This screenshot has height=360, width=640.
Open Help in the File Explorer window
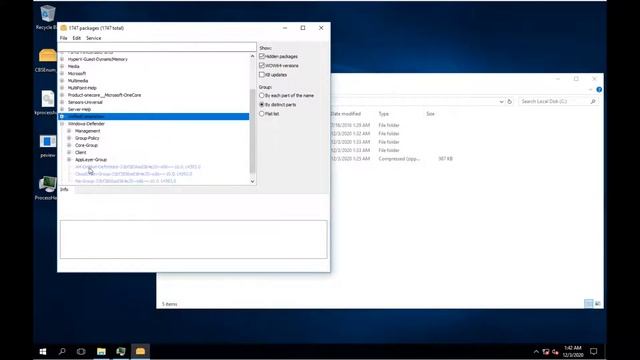pyautogui.click(x=599, y=89)
